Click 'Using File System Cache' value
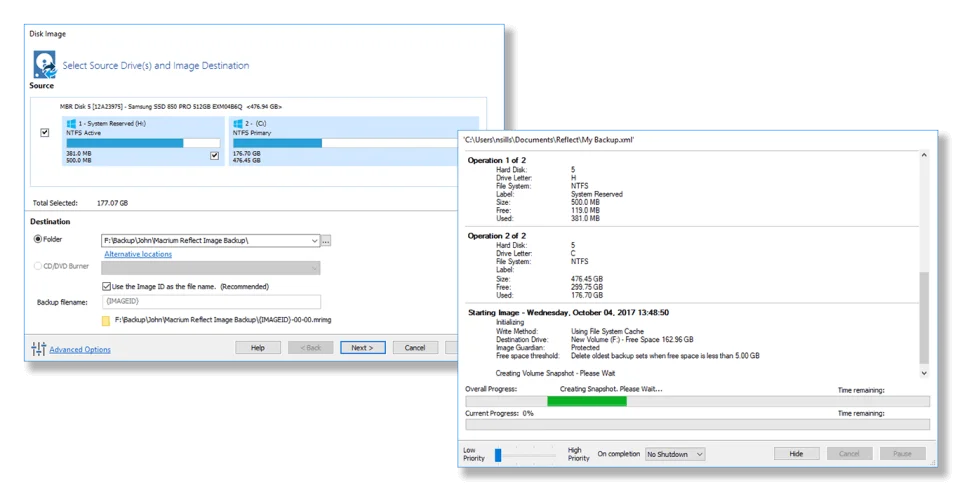Screen dimensions: 960x504 pyautogui.click(x=607, y=331)
